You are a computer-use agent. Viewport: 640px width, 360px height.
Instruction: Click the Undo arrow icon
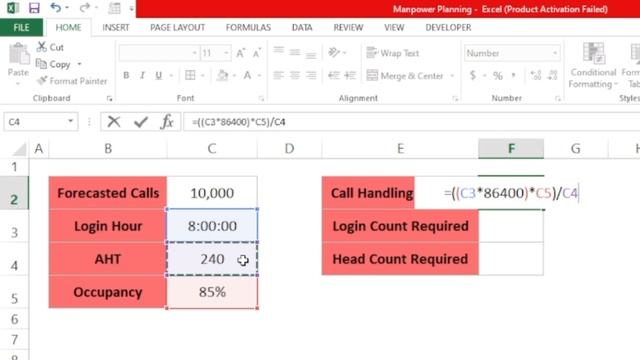coord(56,7)
